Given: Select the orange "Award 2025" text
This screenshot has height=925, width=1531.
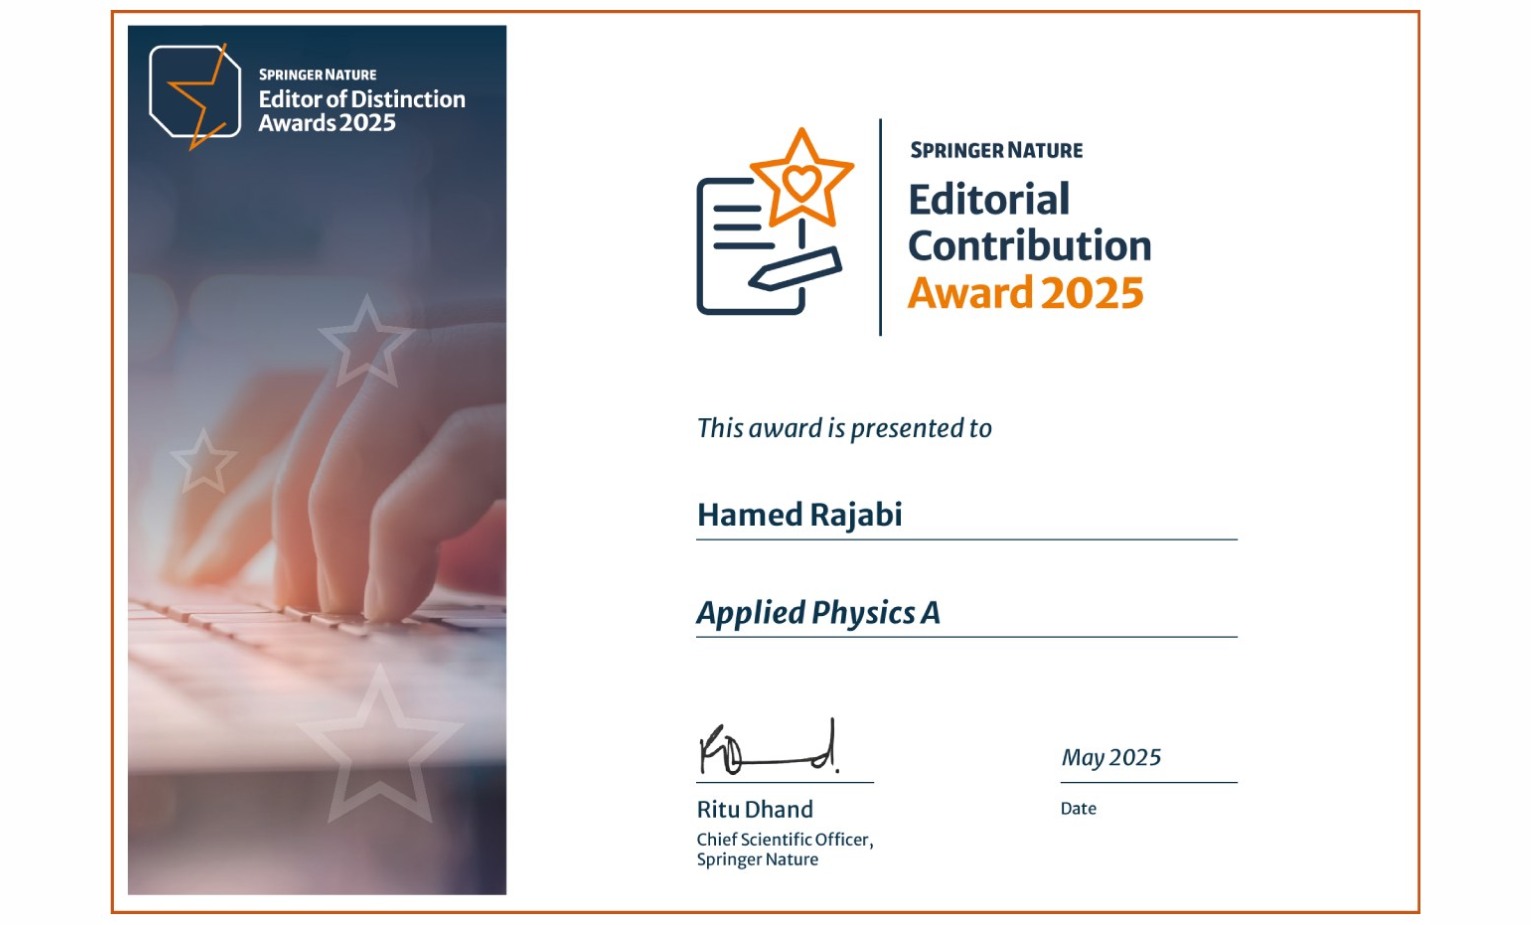Looking at the screenshot, I should (1025, 293).
